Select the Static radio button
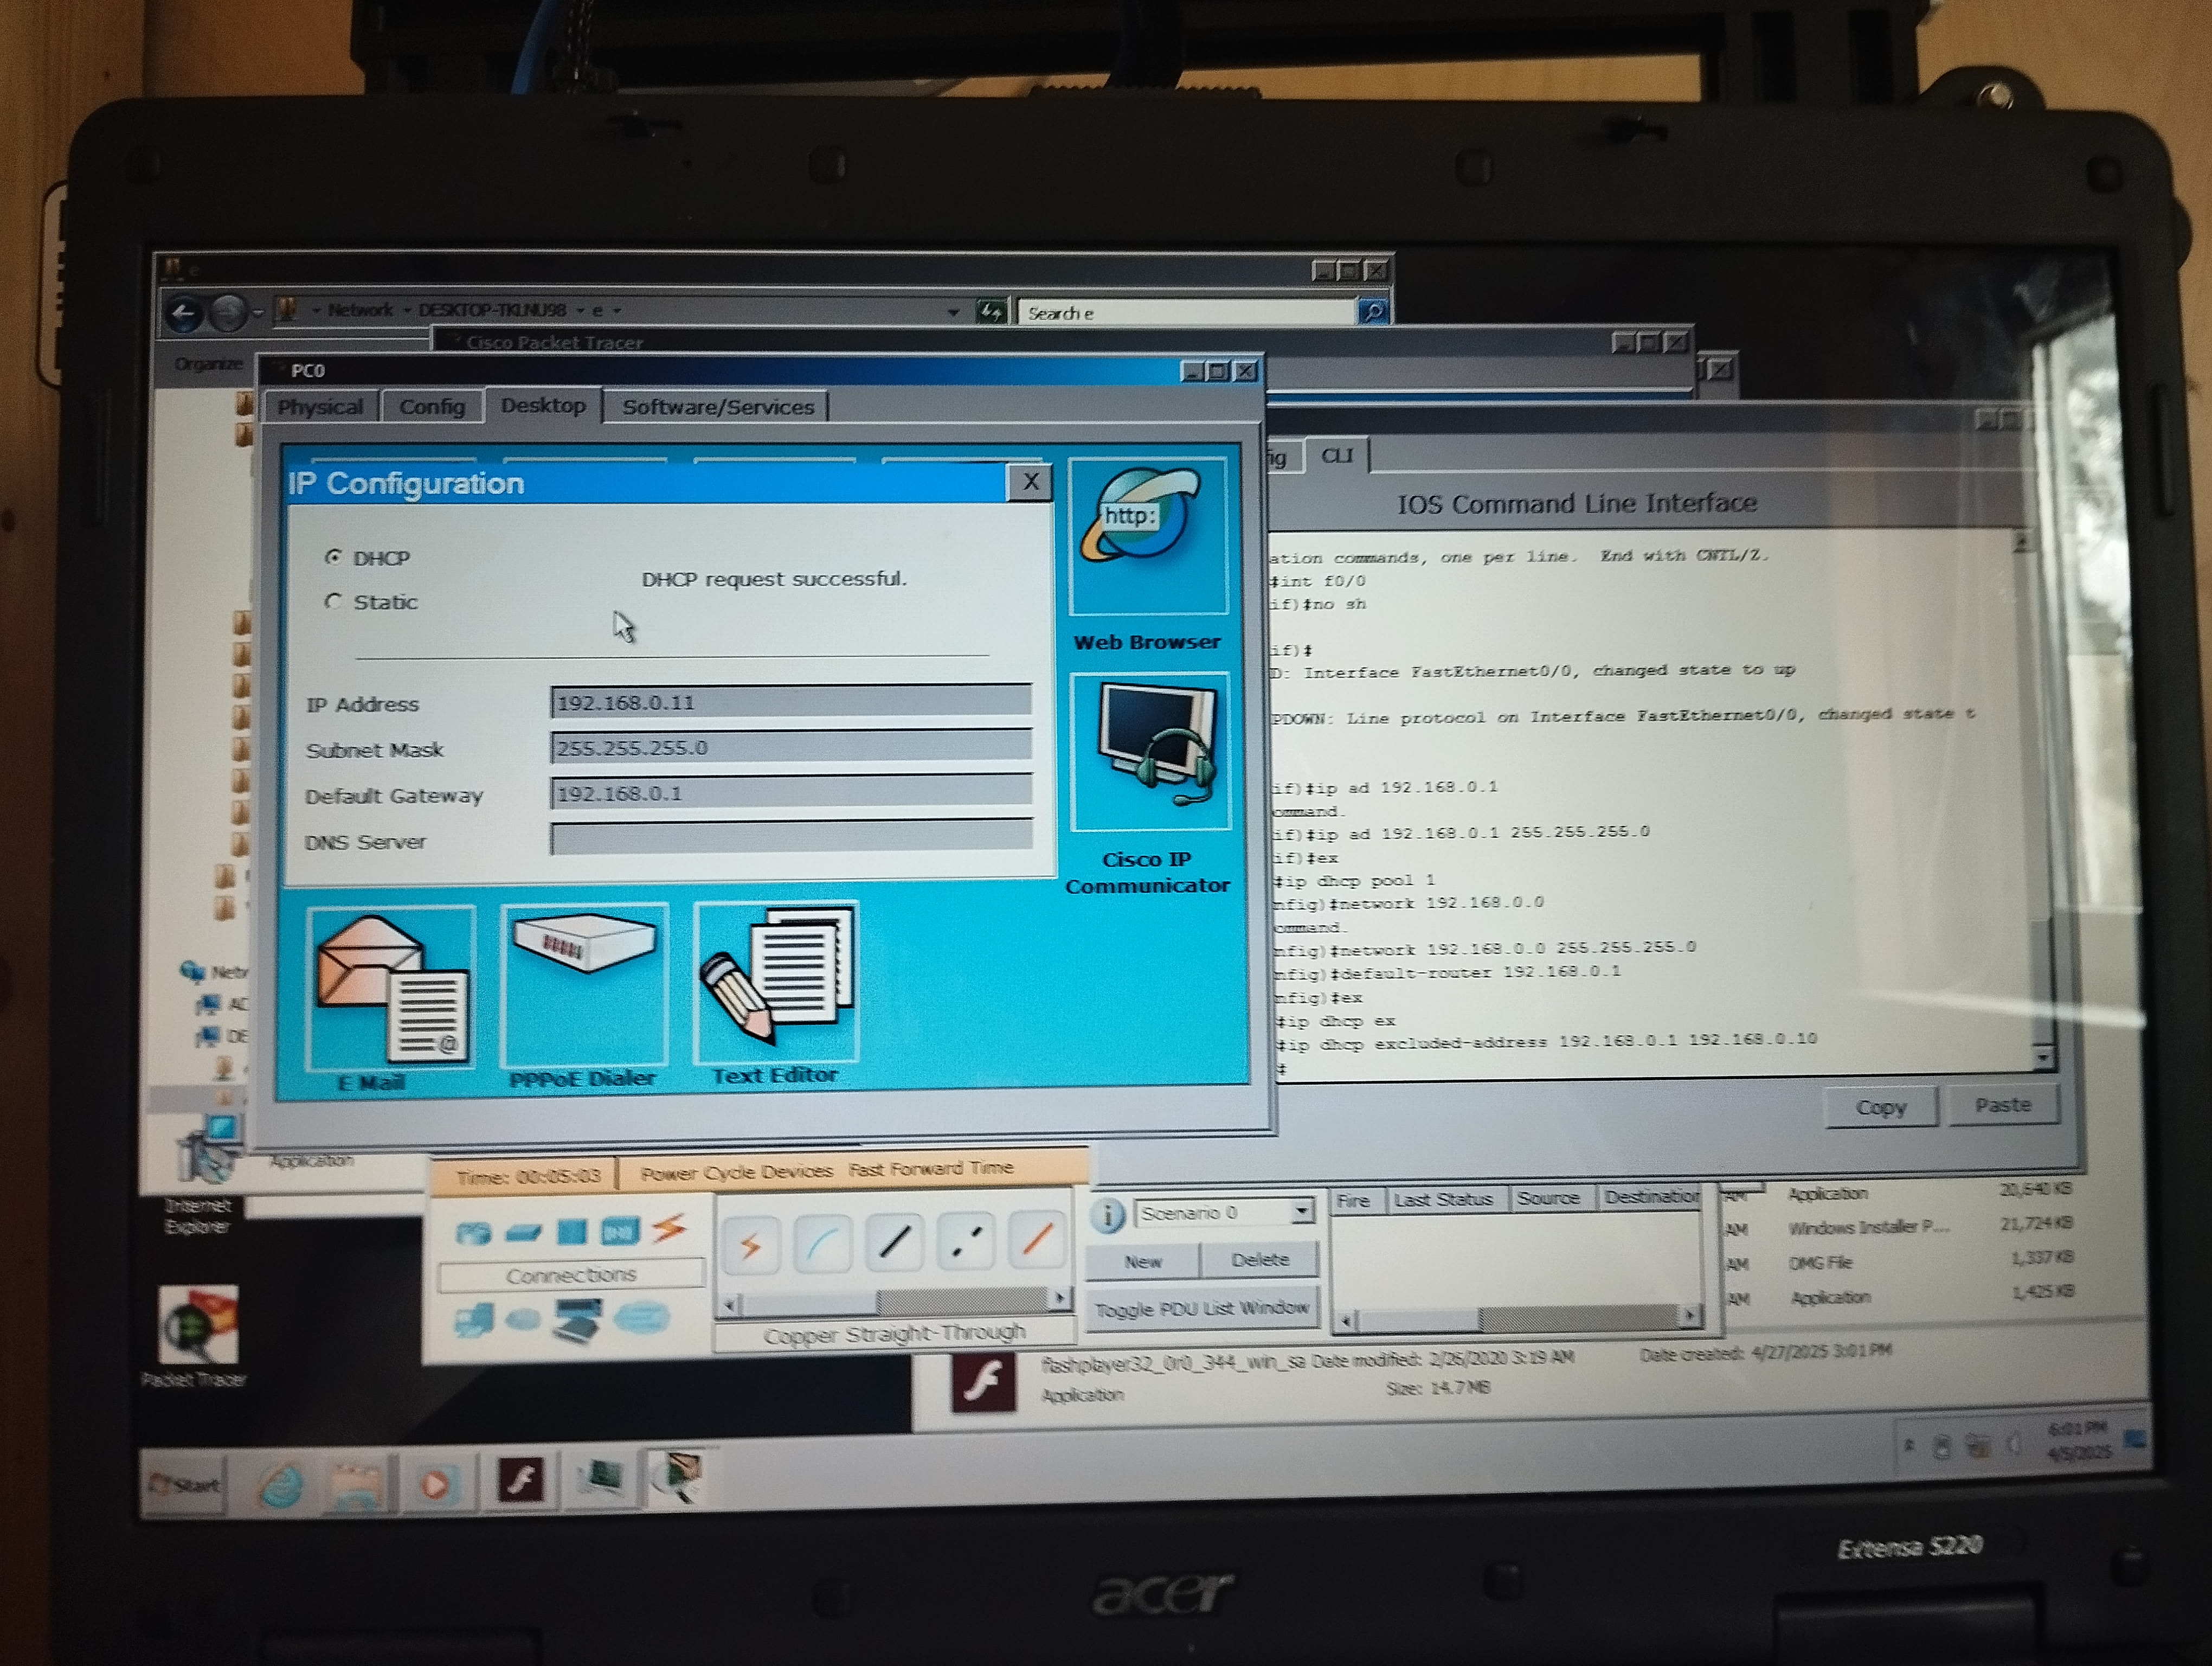 point(334,601)
